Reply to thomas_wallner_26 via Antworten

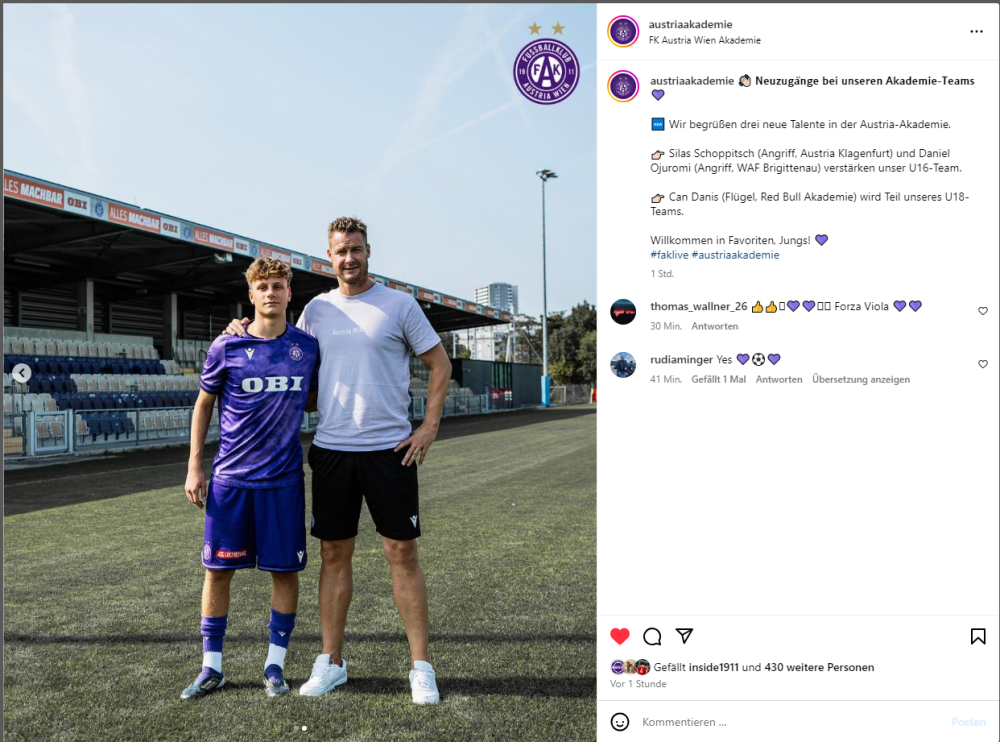(714, 326)
